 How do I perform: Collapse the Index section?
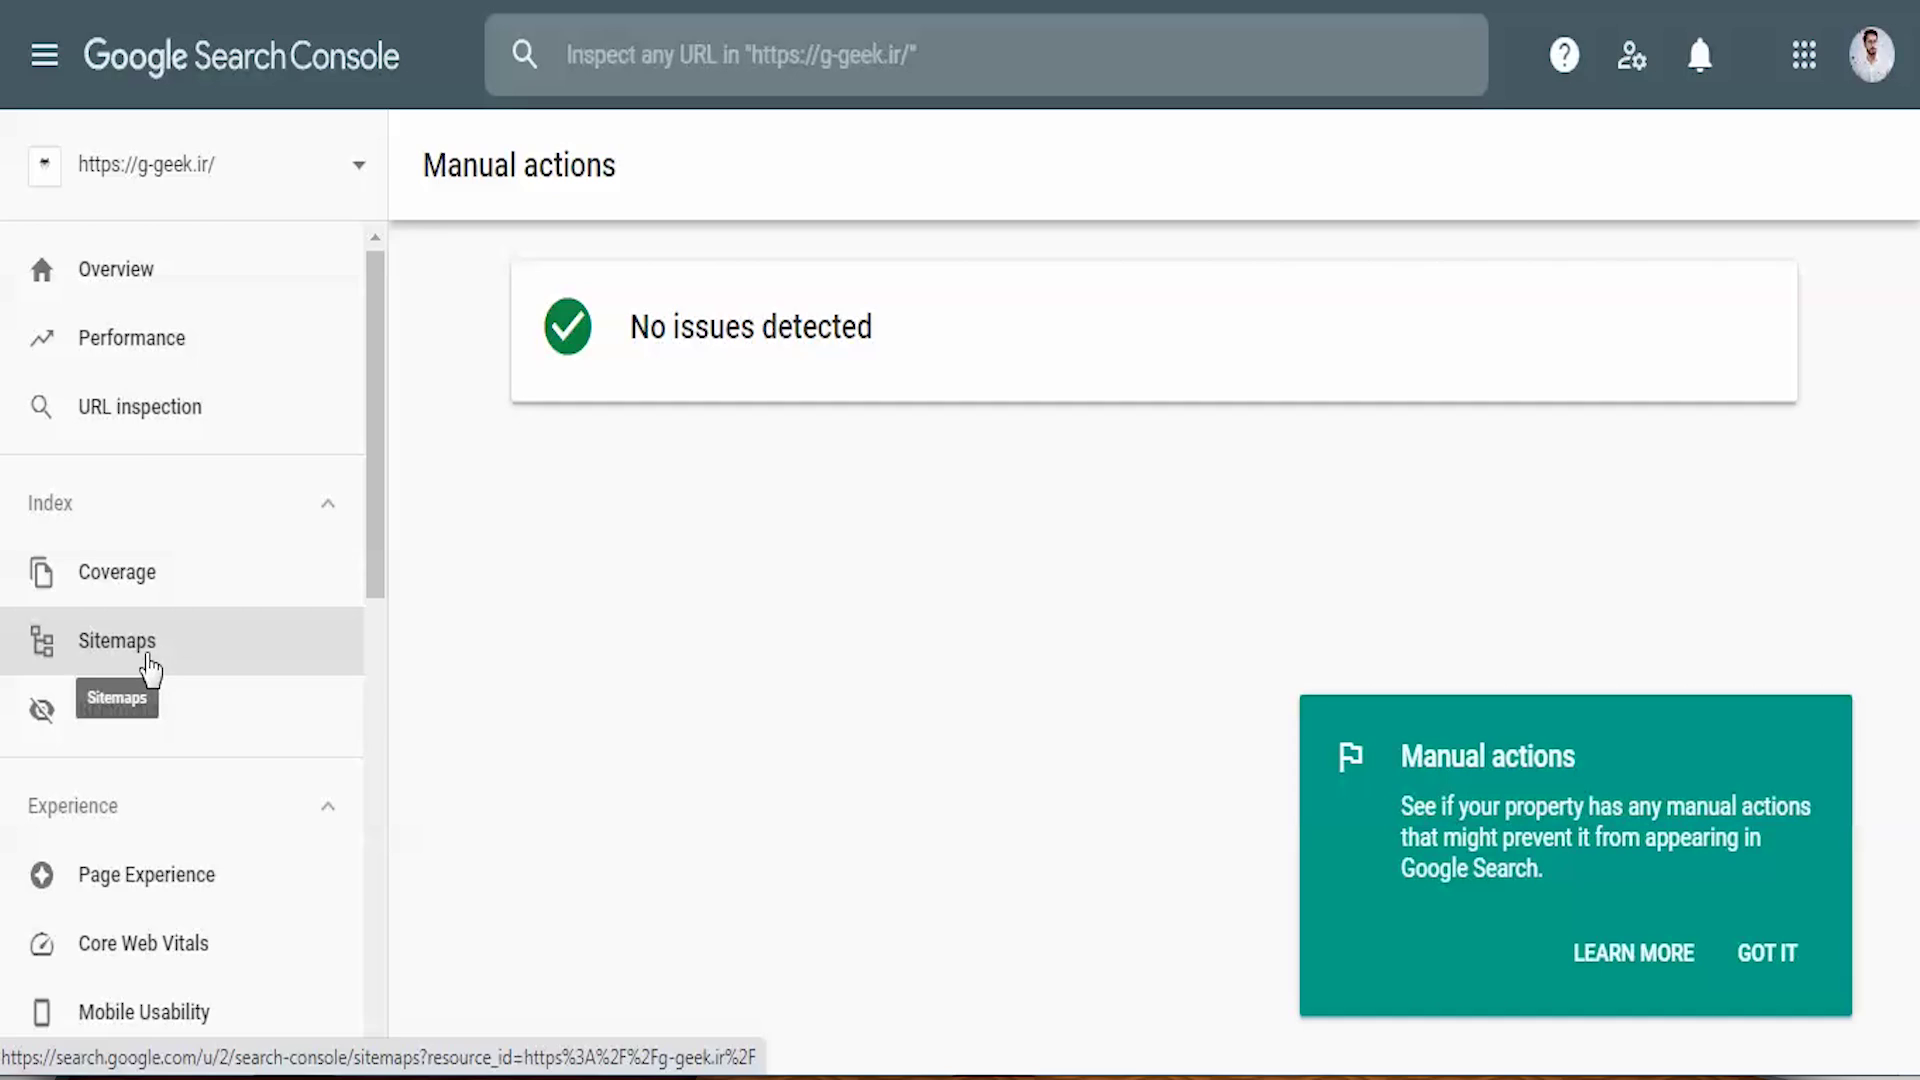(328, 503)
